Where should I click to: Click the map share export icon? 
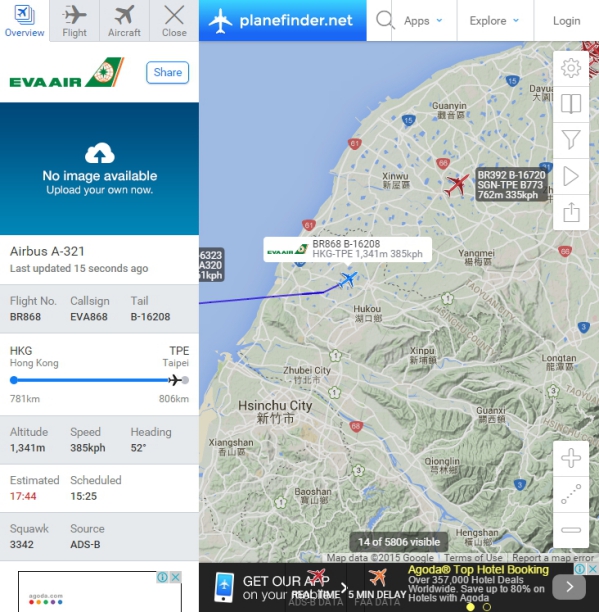click(571, 212)
